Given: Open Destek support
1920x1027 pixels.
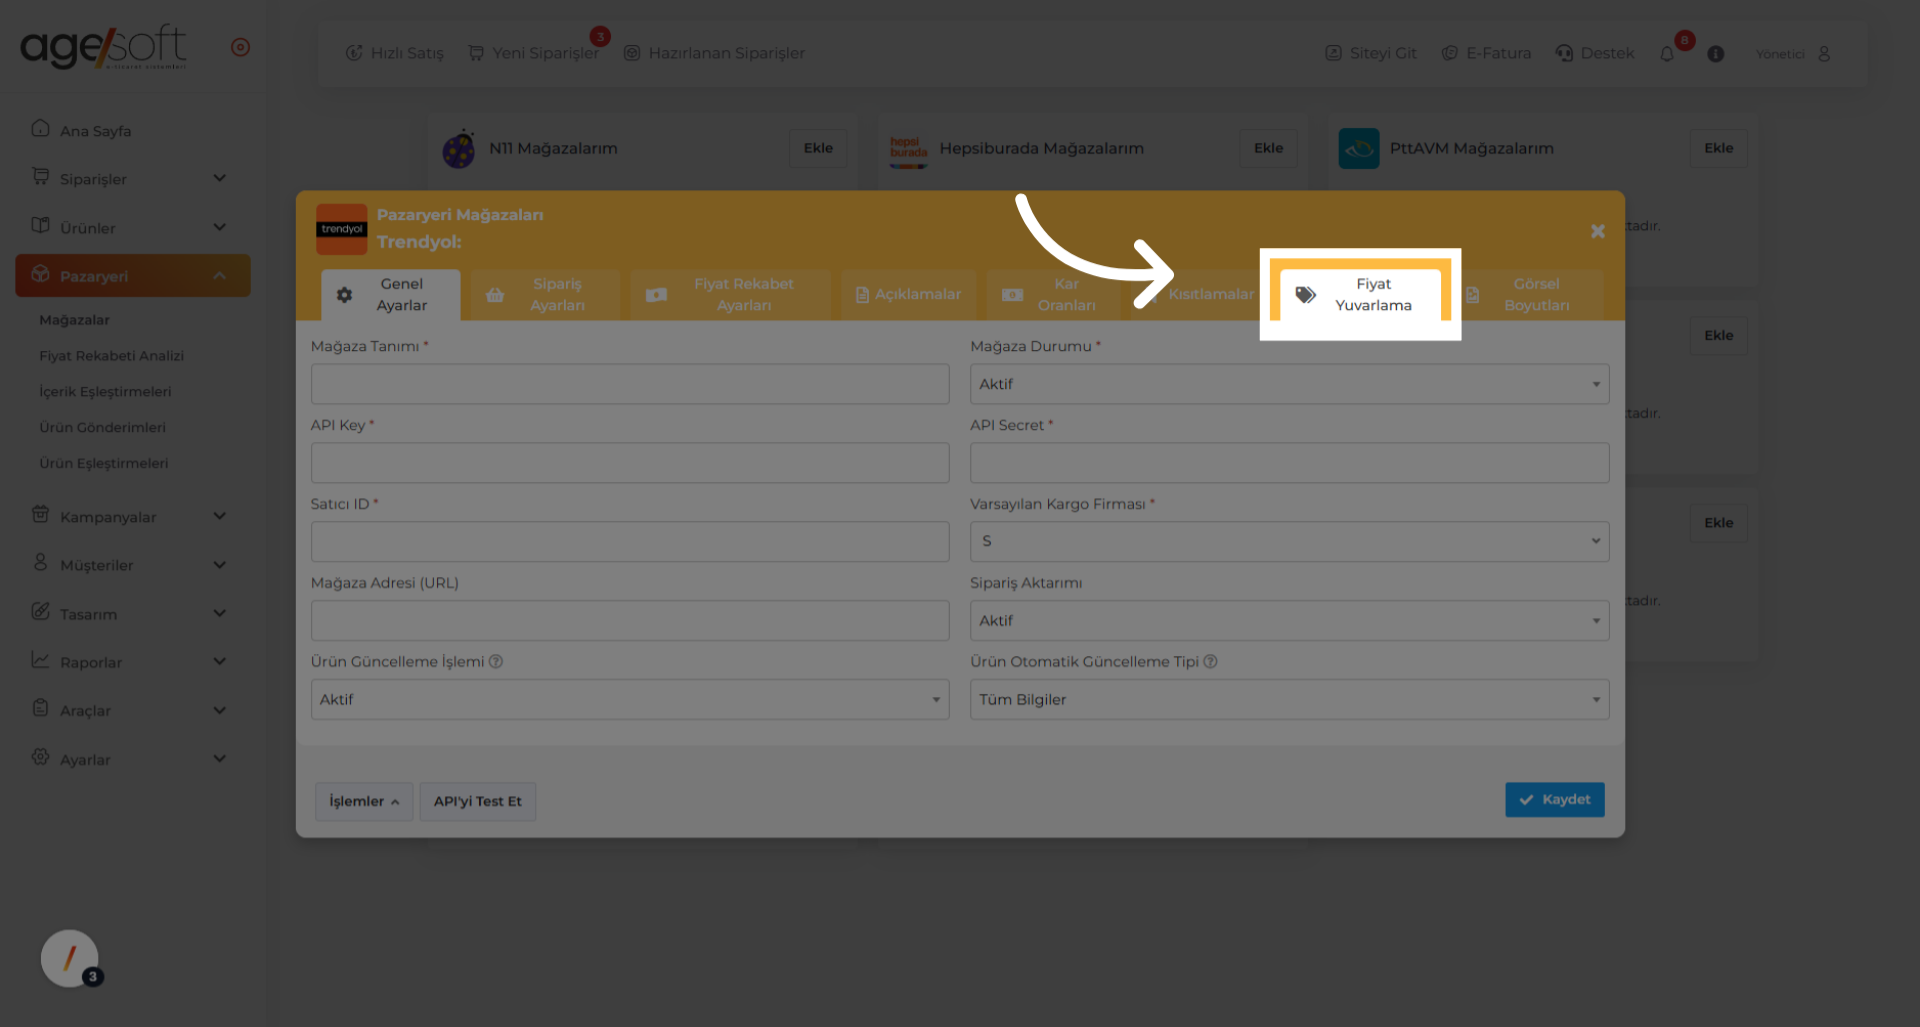Looking at the screenshot, I should tap(1595, 53).
